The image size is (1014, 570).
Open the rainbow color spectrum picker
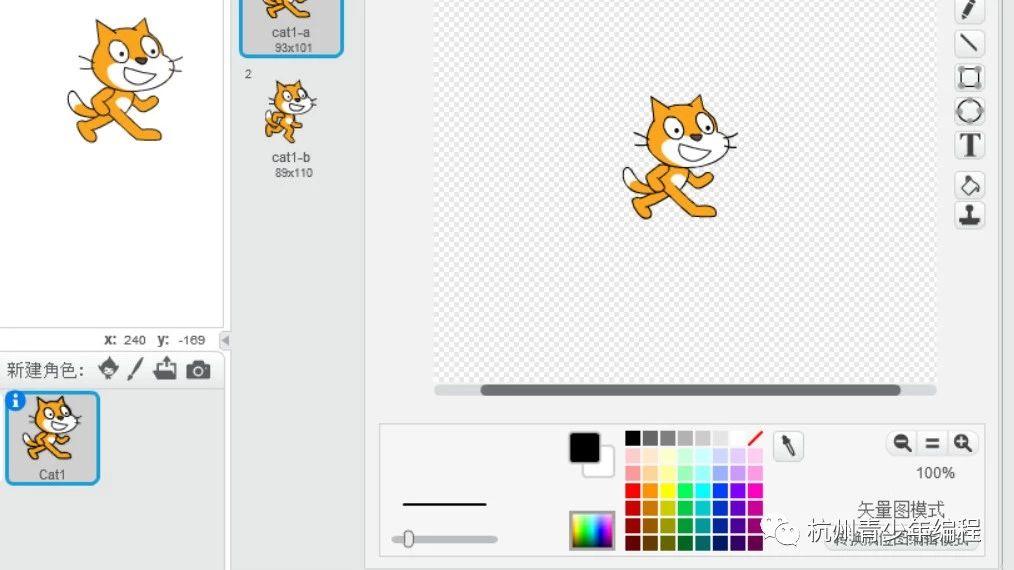point(592,531)
